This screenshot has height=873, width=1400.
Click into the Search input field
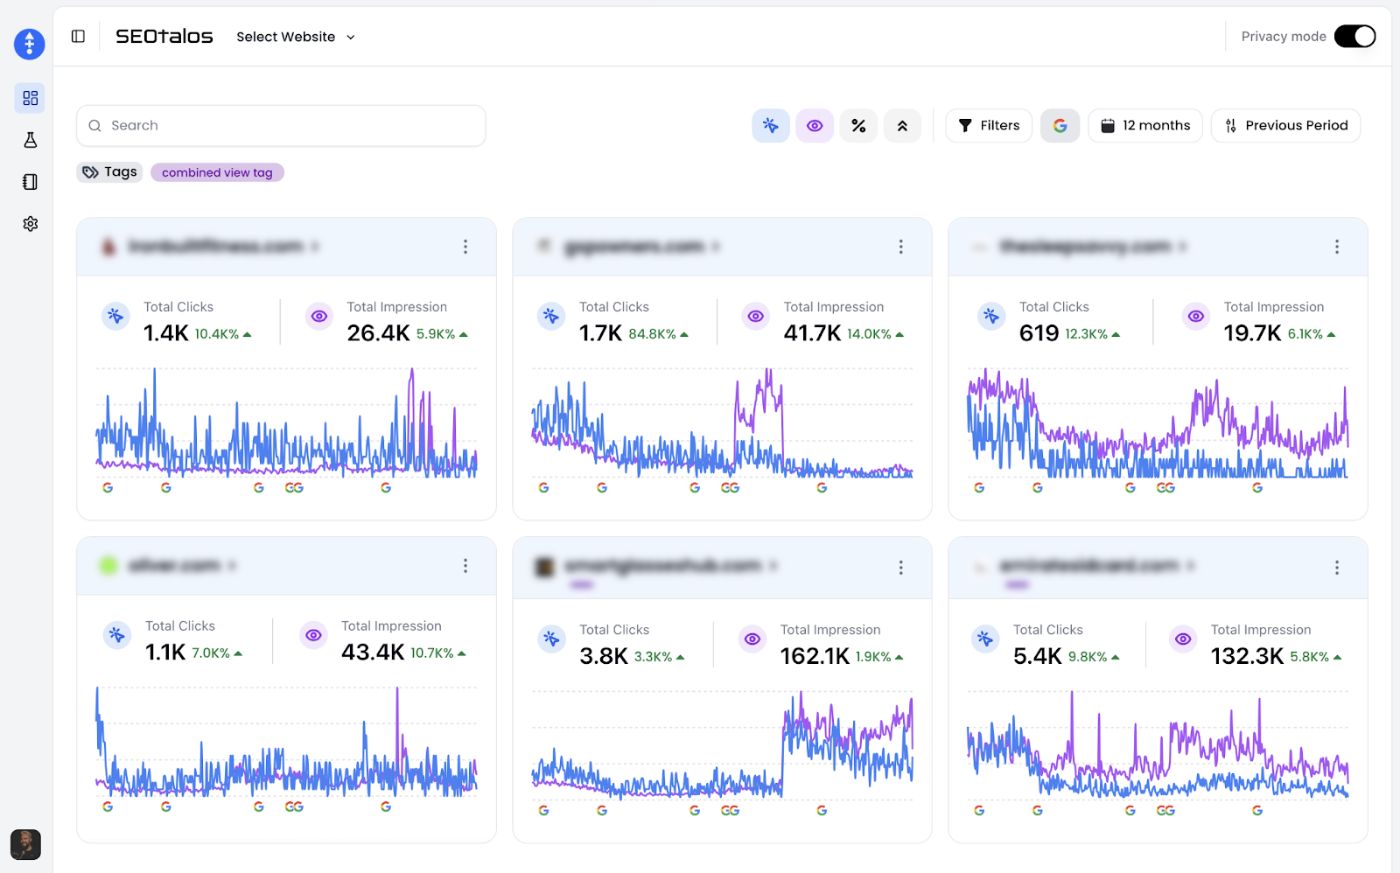point(290,126)
